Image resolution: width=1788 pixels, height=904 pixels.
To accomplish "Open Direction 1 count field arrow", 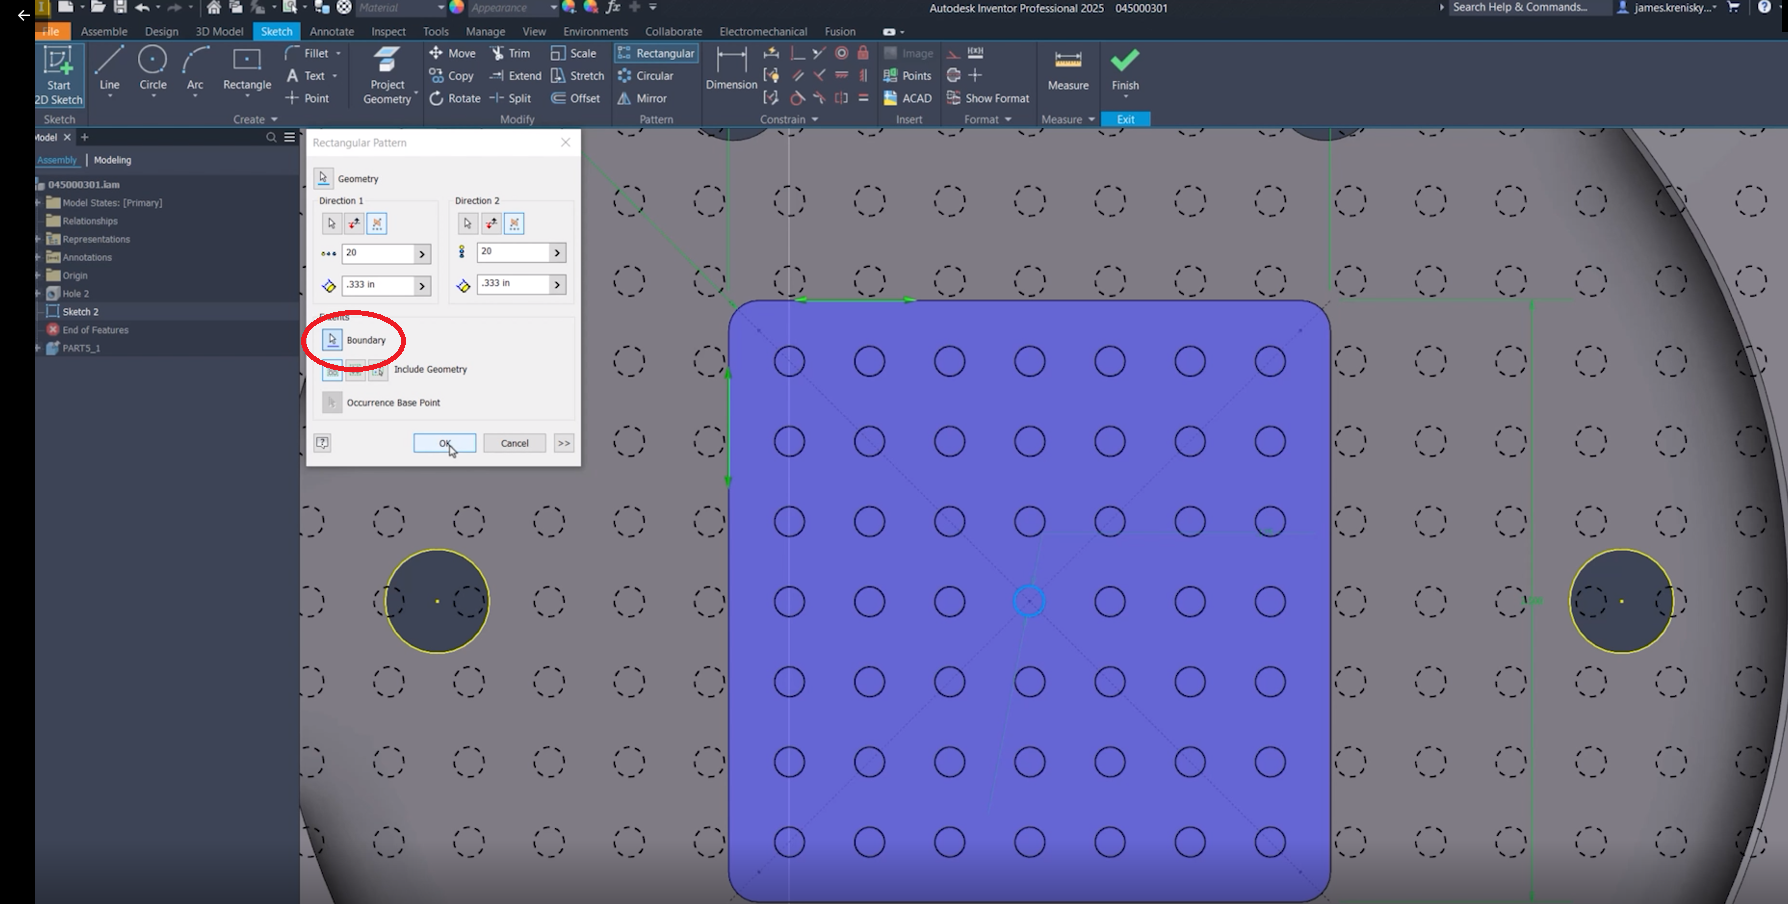I will point(422,254).
